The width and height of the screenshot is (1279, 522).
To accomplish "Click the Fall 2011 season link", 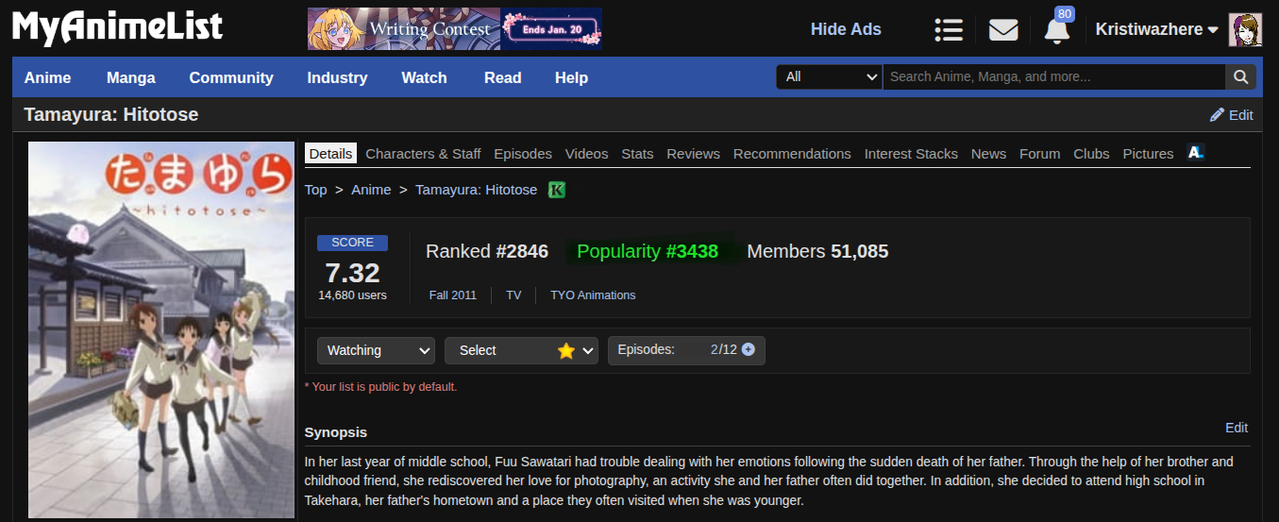I will pos(453,295).
